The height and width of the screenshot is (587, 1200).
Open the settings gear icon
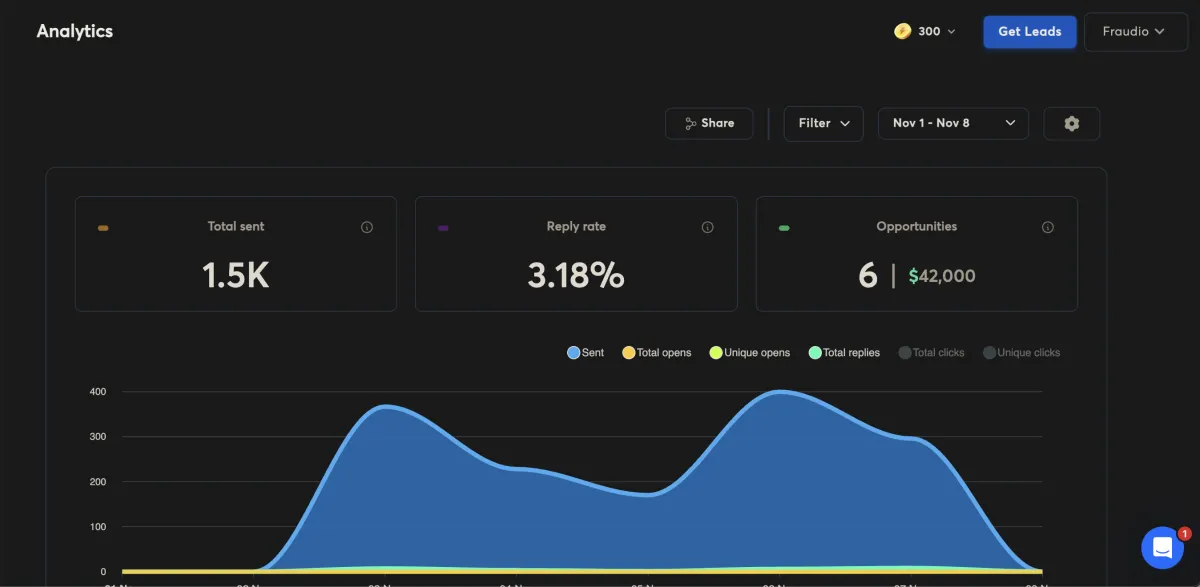tap(1072, 123)
